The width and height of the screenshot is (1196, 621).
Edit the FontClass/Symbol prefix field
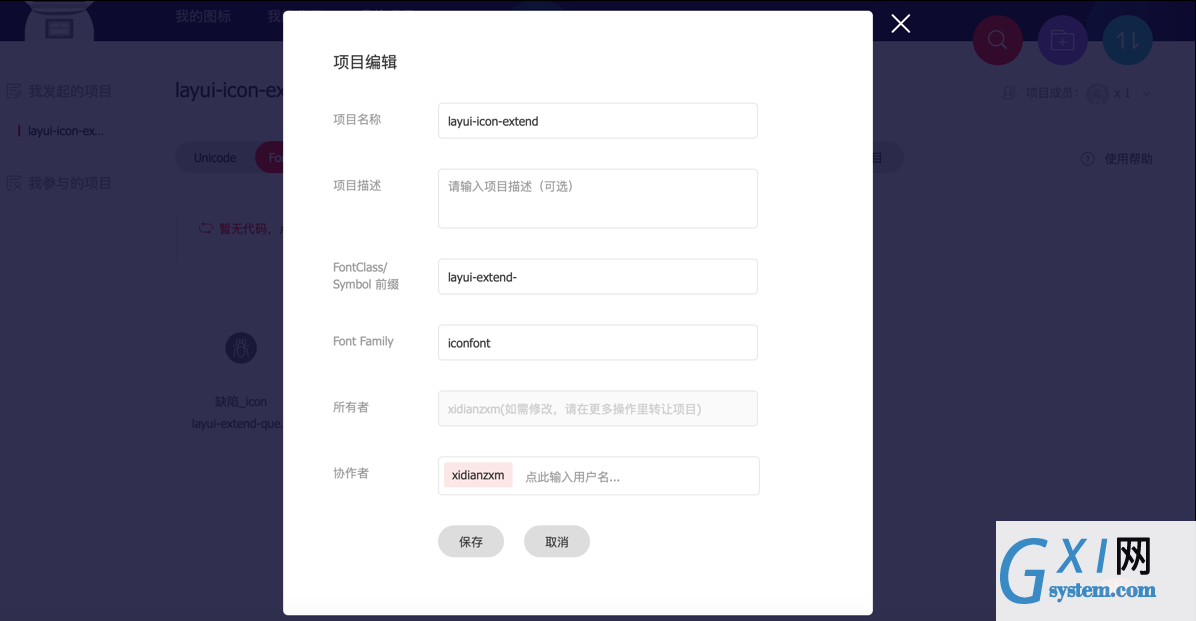(x=597, y=276)
